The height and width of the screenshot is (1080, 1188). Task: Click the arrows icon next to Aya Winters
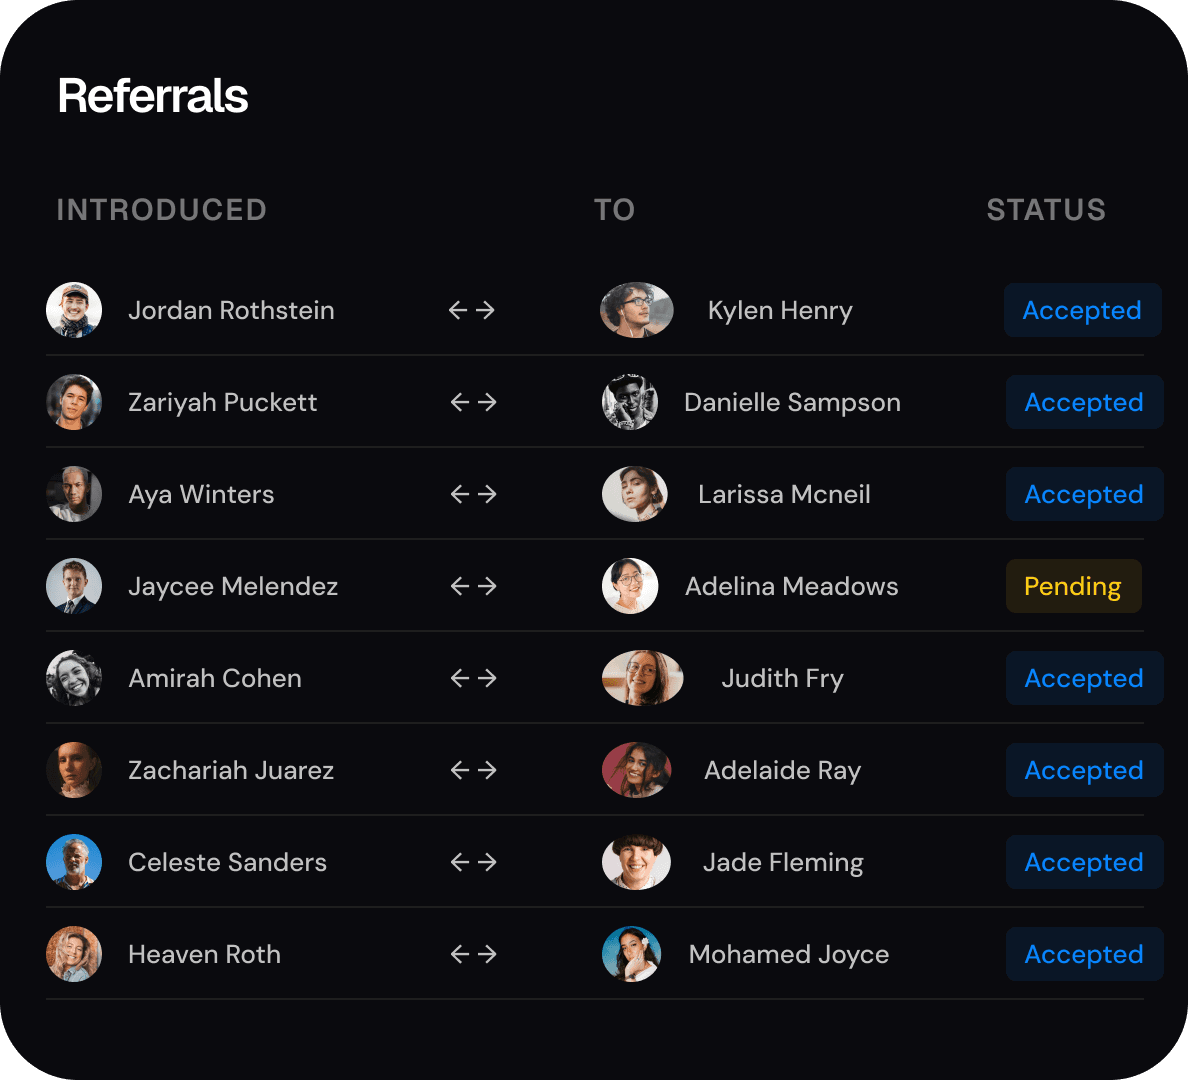474,494
